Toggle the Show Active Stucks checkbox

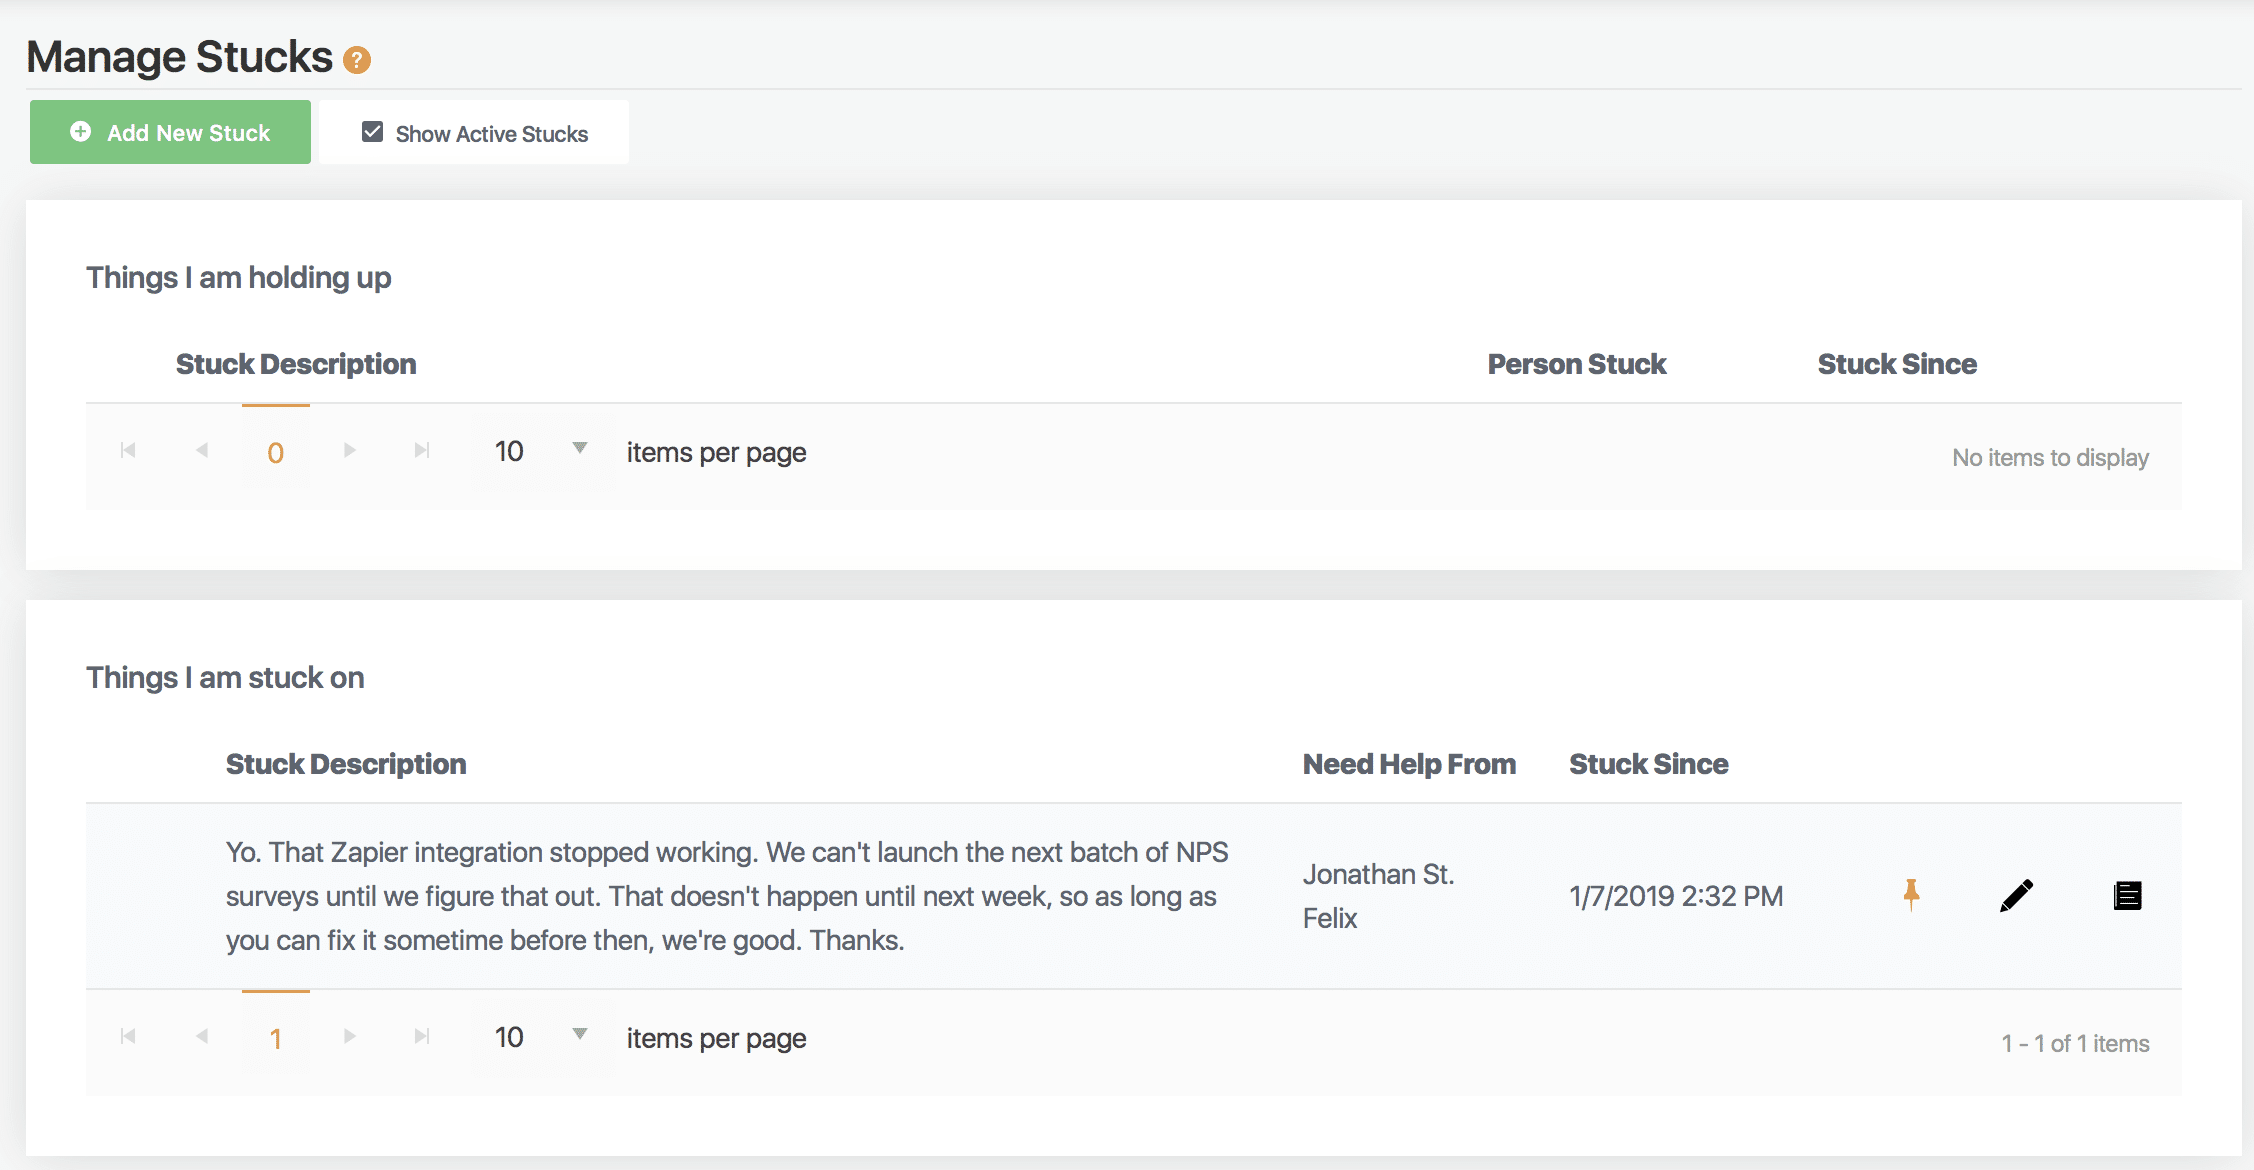click(372, 132)
